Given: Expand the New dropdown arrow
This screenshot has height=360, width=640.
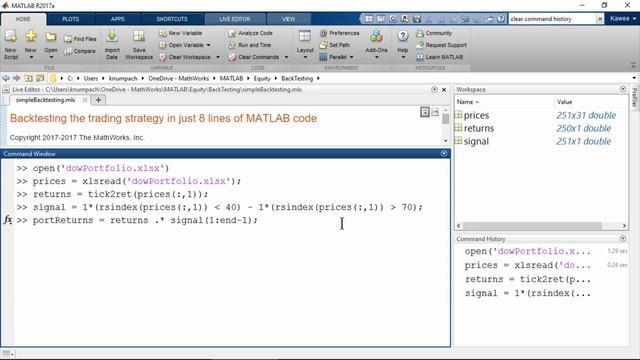Looking at the screenshot, I should [31, 57].
